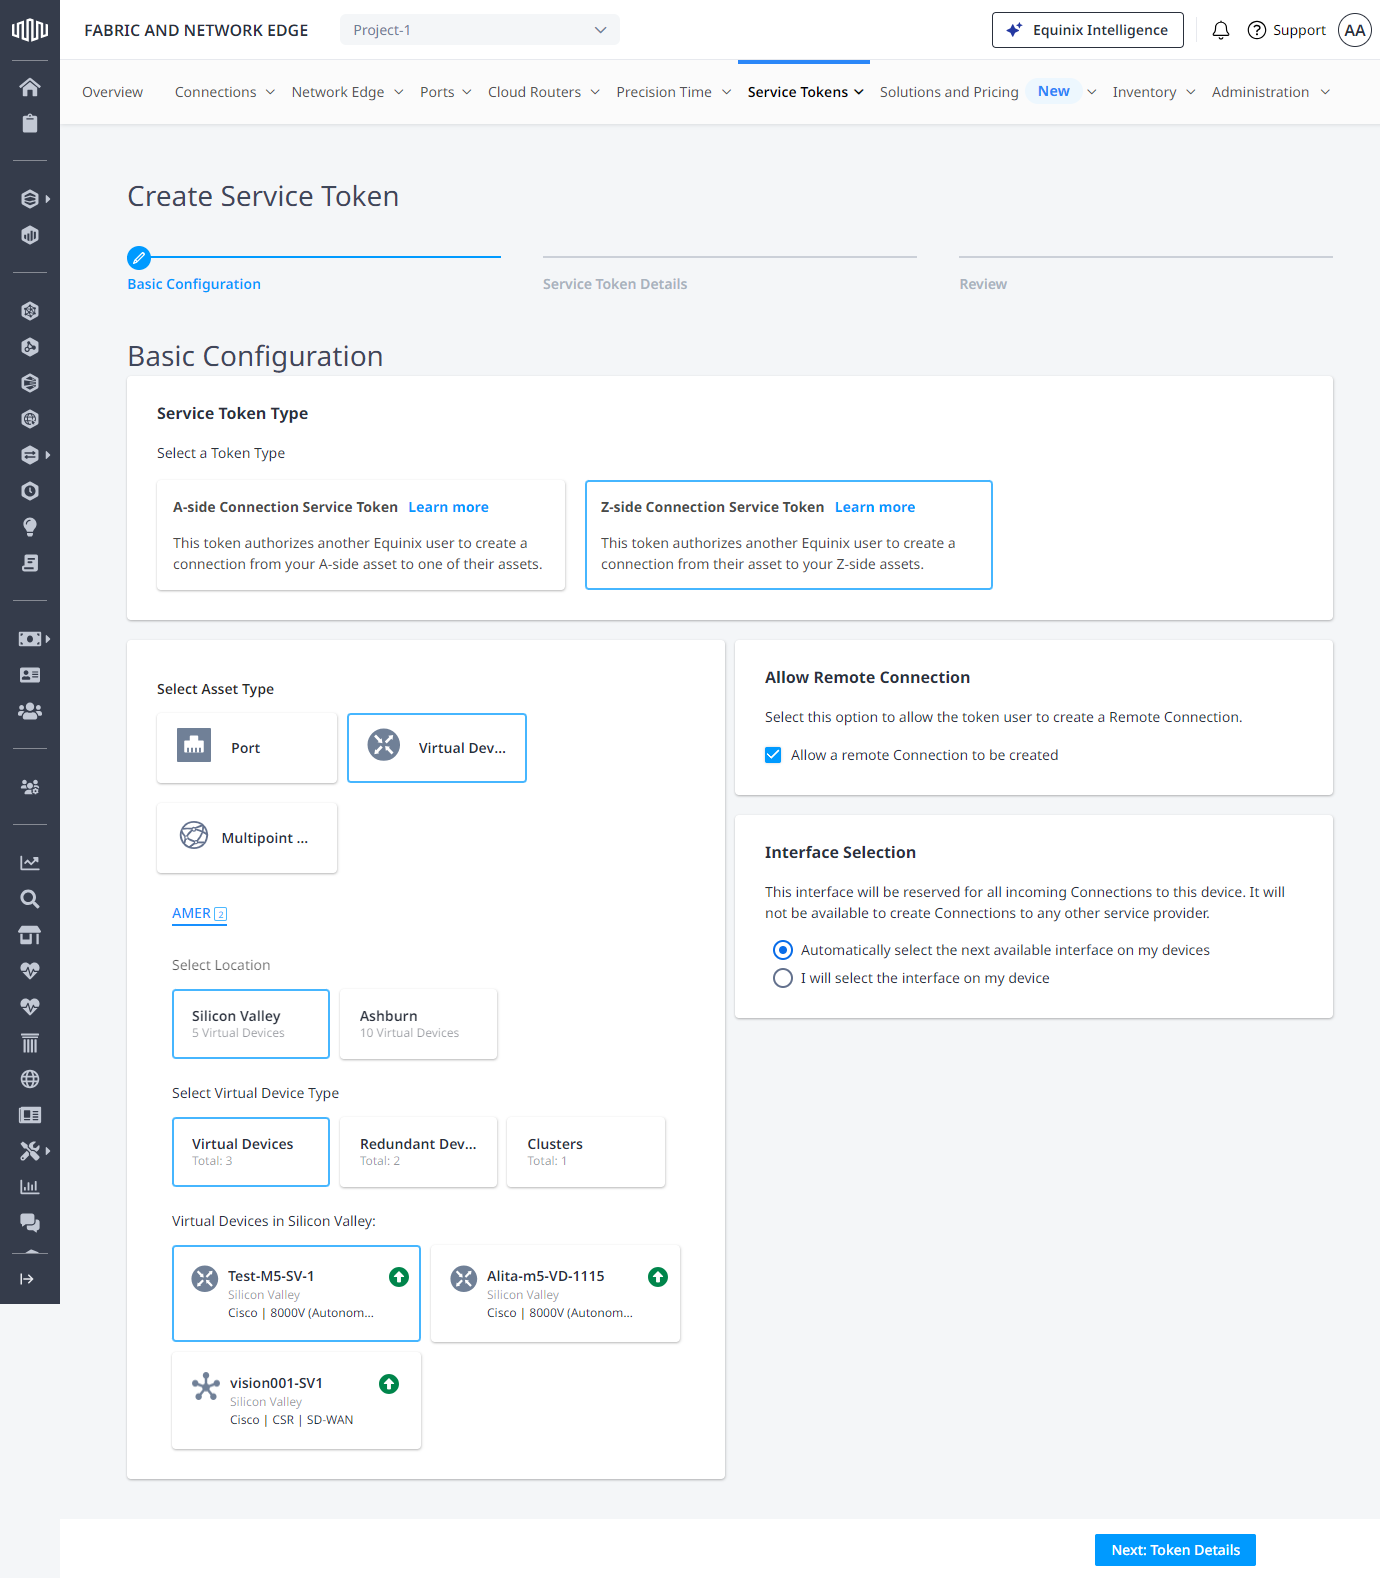Image resolution: width=1380 pixels, height=1578 pixels.
Task: Open the AA user avatar
Action: [x=1355, y=30]
